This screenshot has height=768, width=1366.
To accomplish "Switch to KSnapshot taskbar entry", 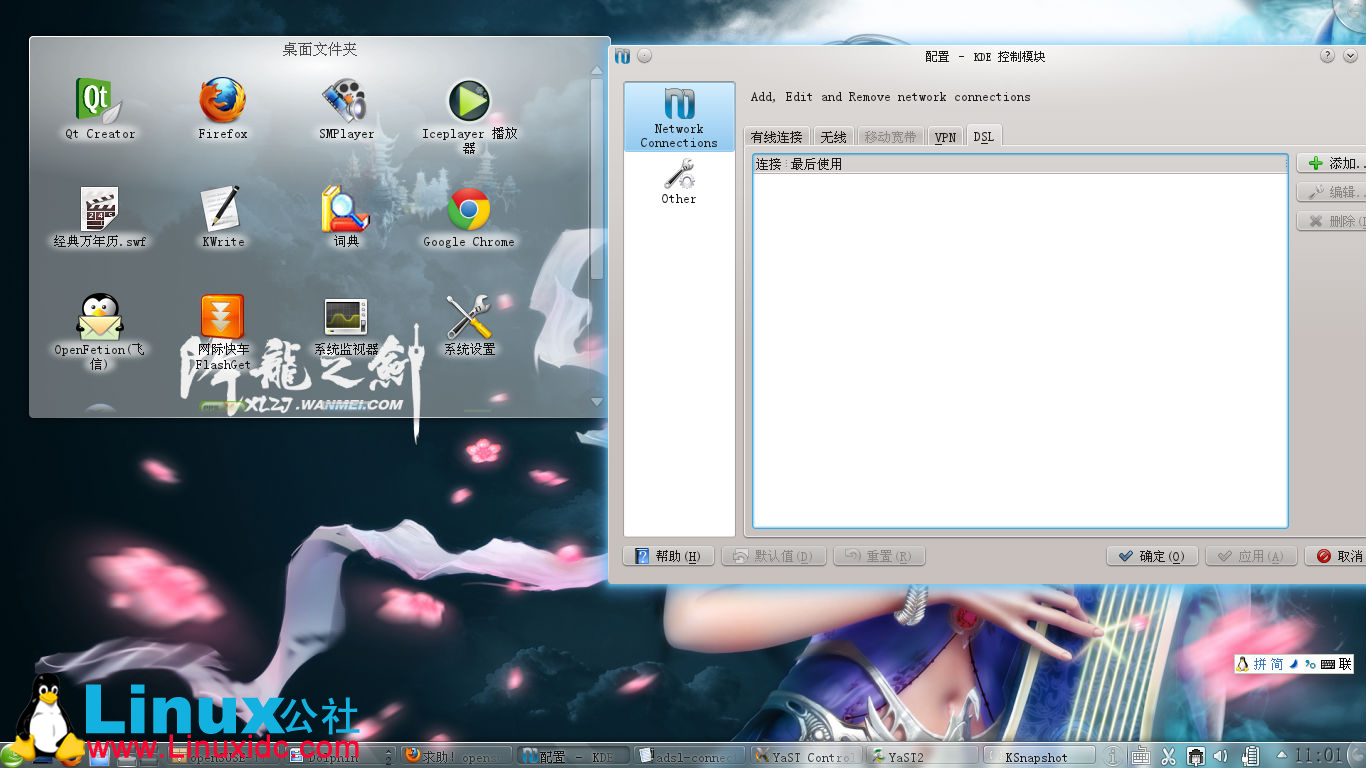I will [1038, 757].
